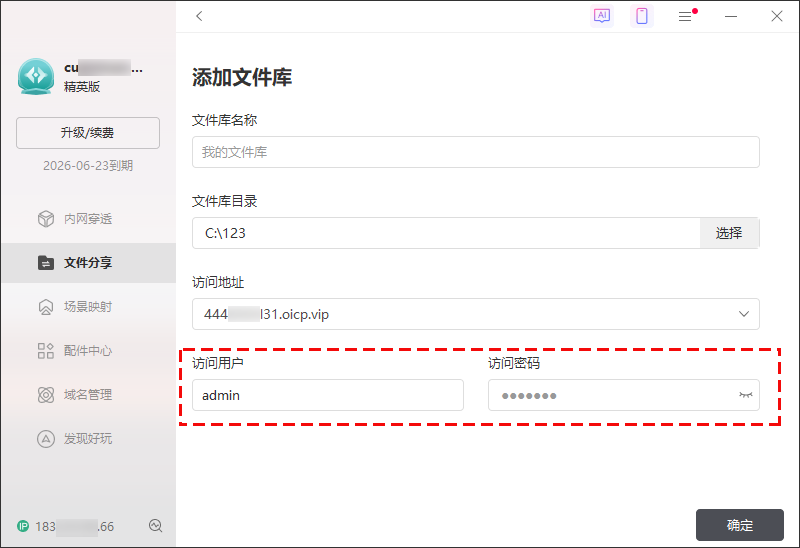Click the diagnostic icon beside IP address

tap(155, 526)
